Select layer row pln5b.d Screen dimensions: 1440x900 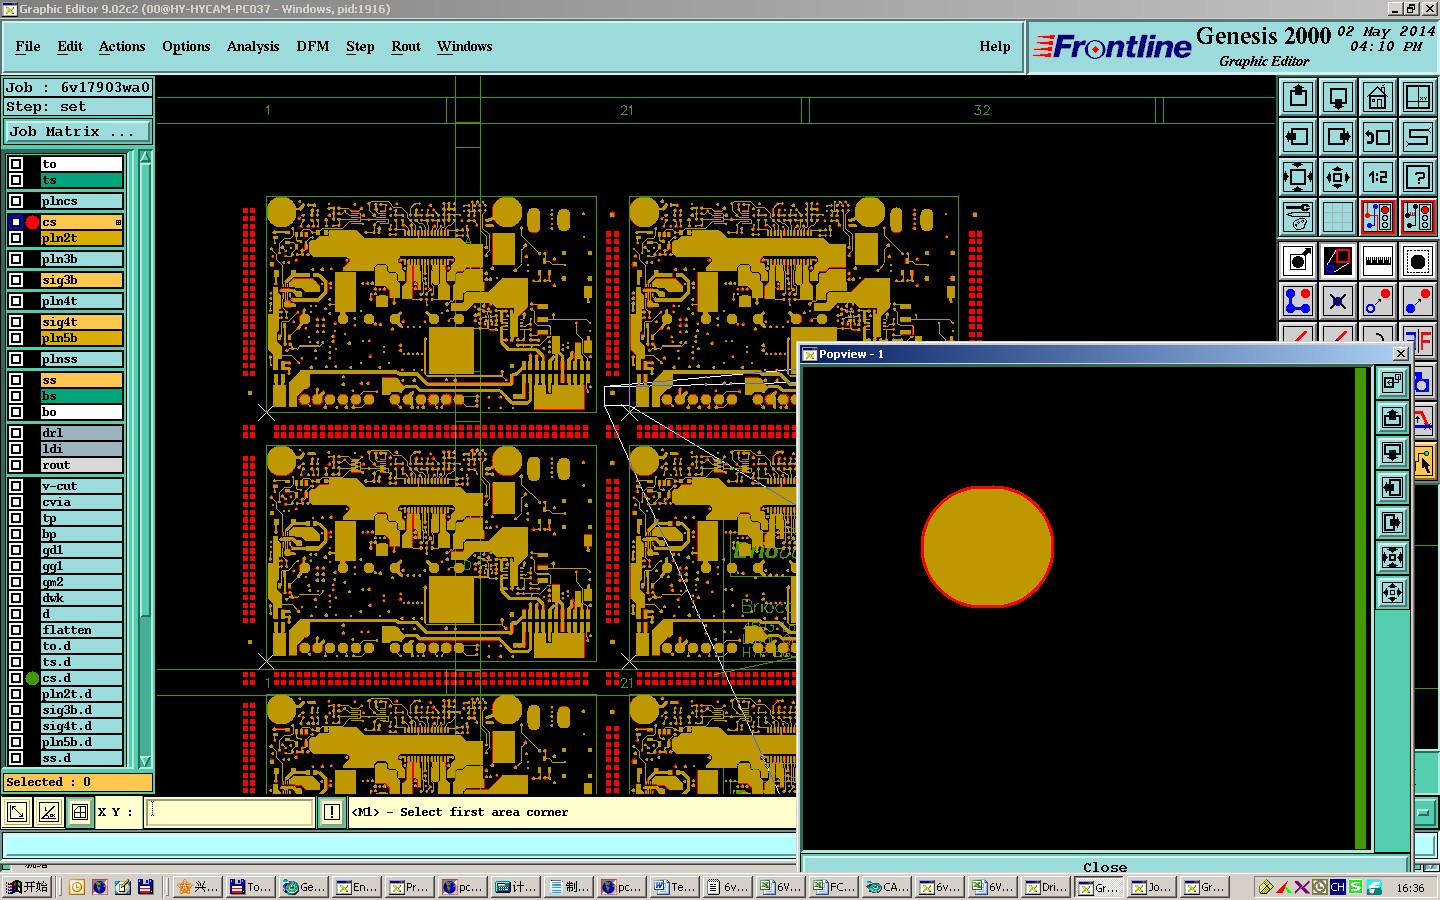click(x=82, y=742)
